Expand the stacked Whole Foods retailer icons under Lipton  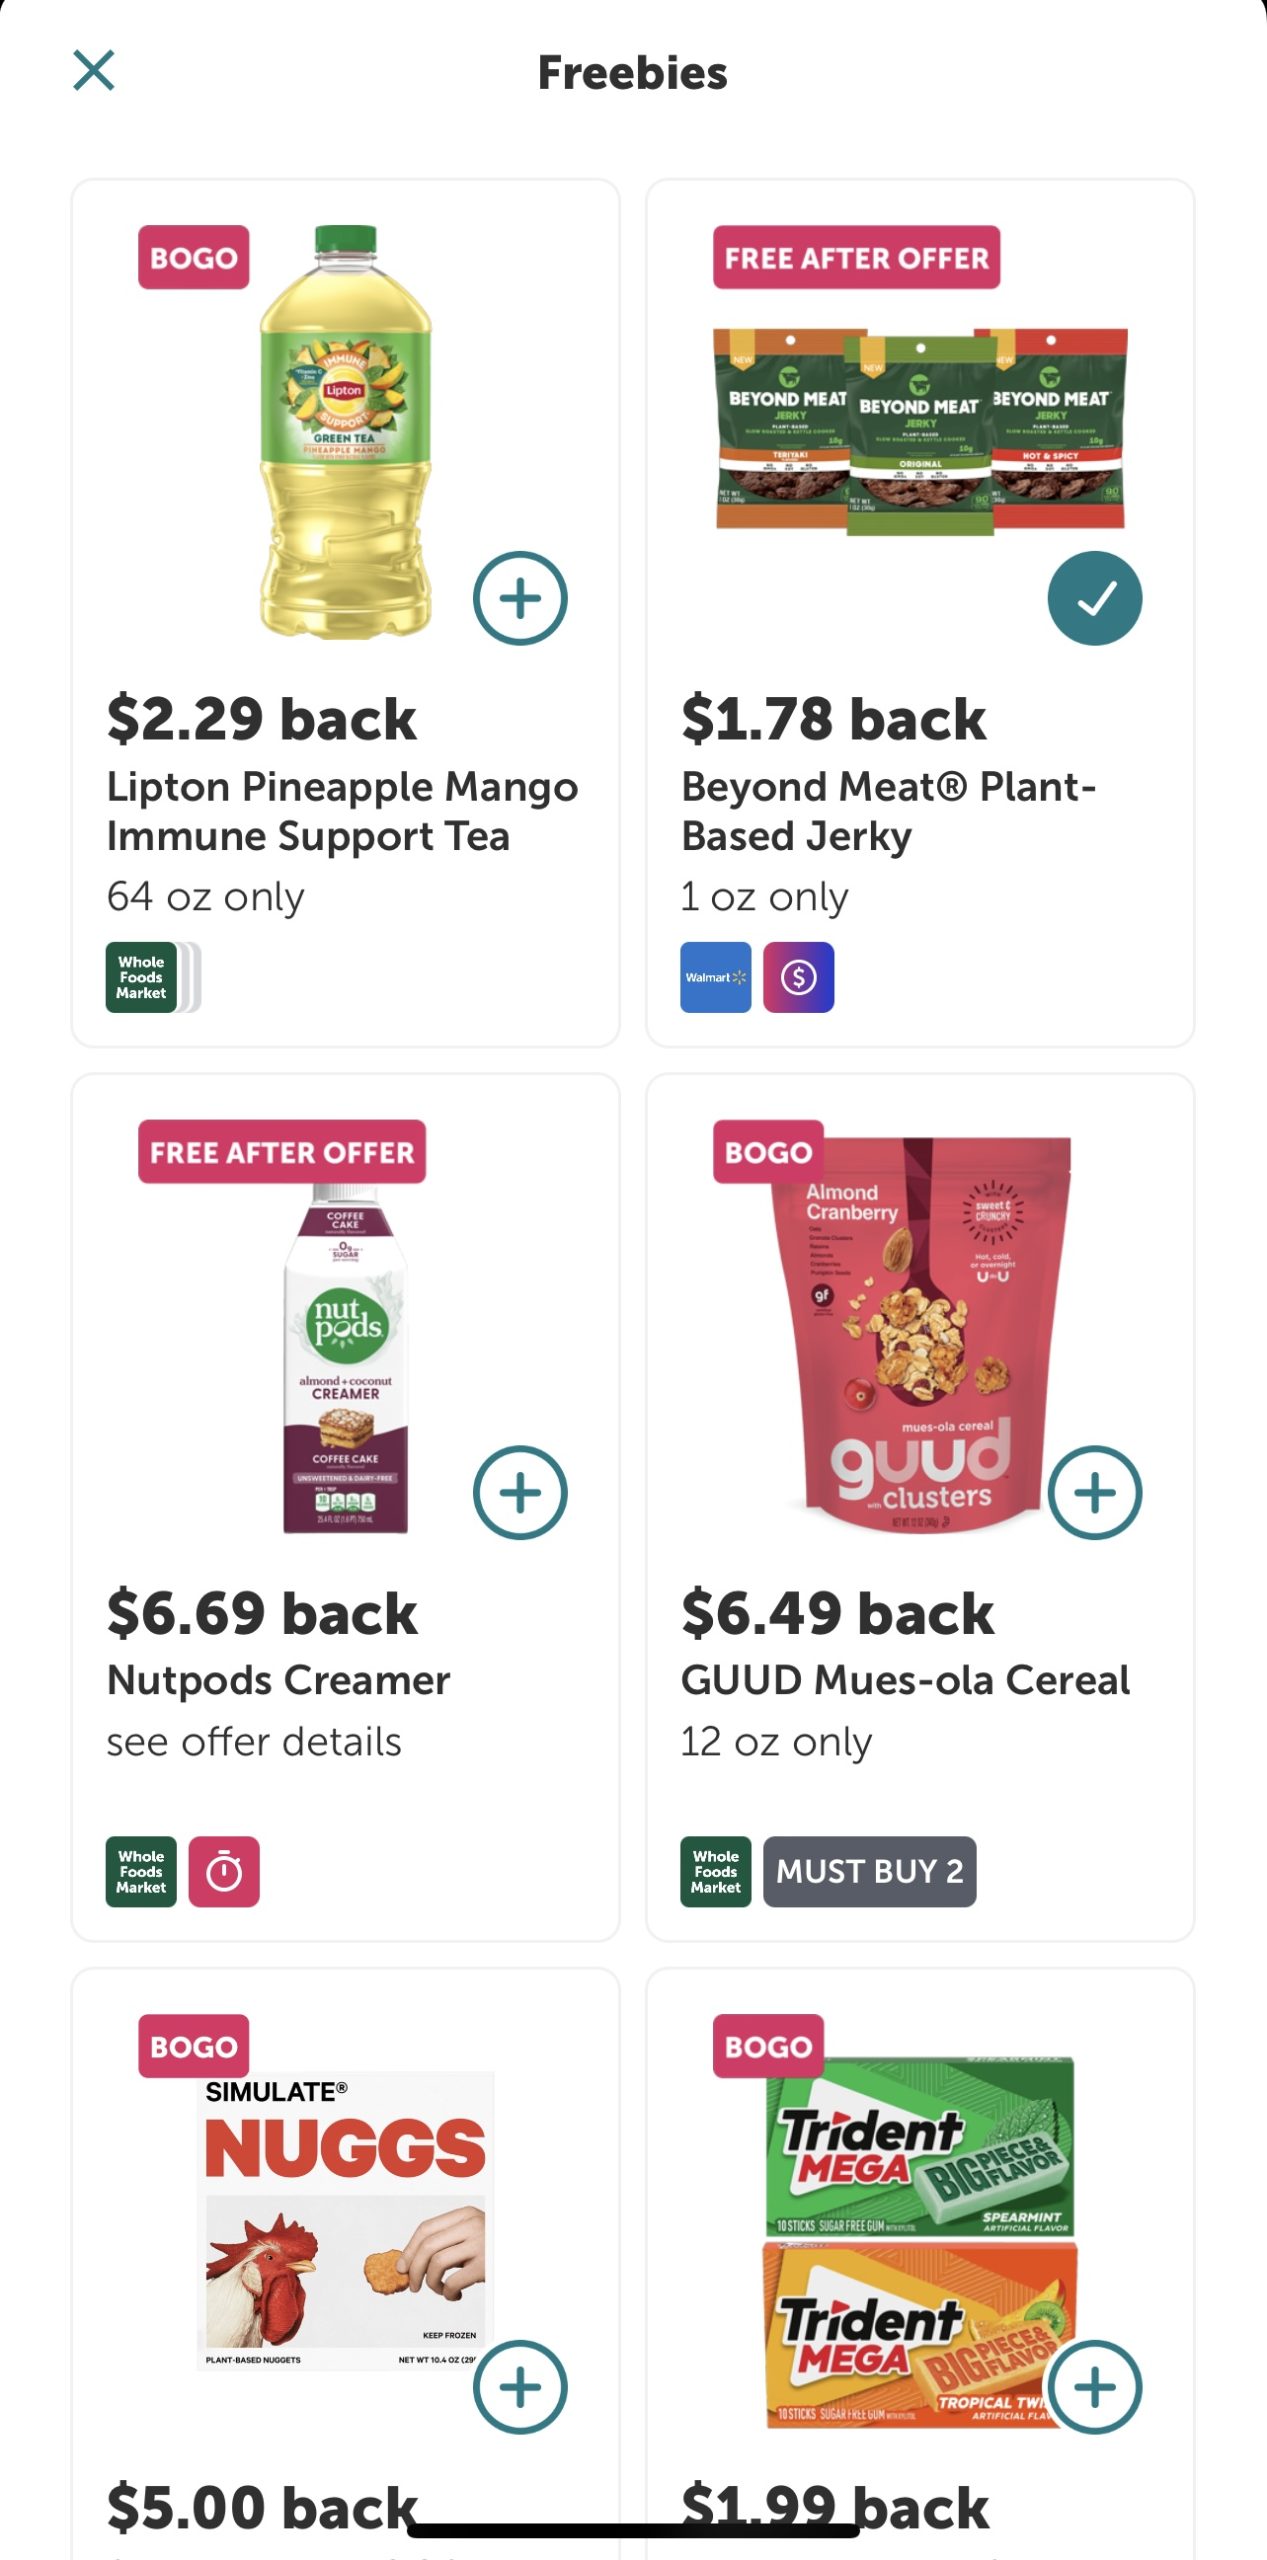pyautogui.click(x=185, y=976)
